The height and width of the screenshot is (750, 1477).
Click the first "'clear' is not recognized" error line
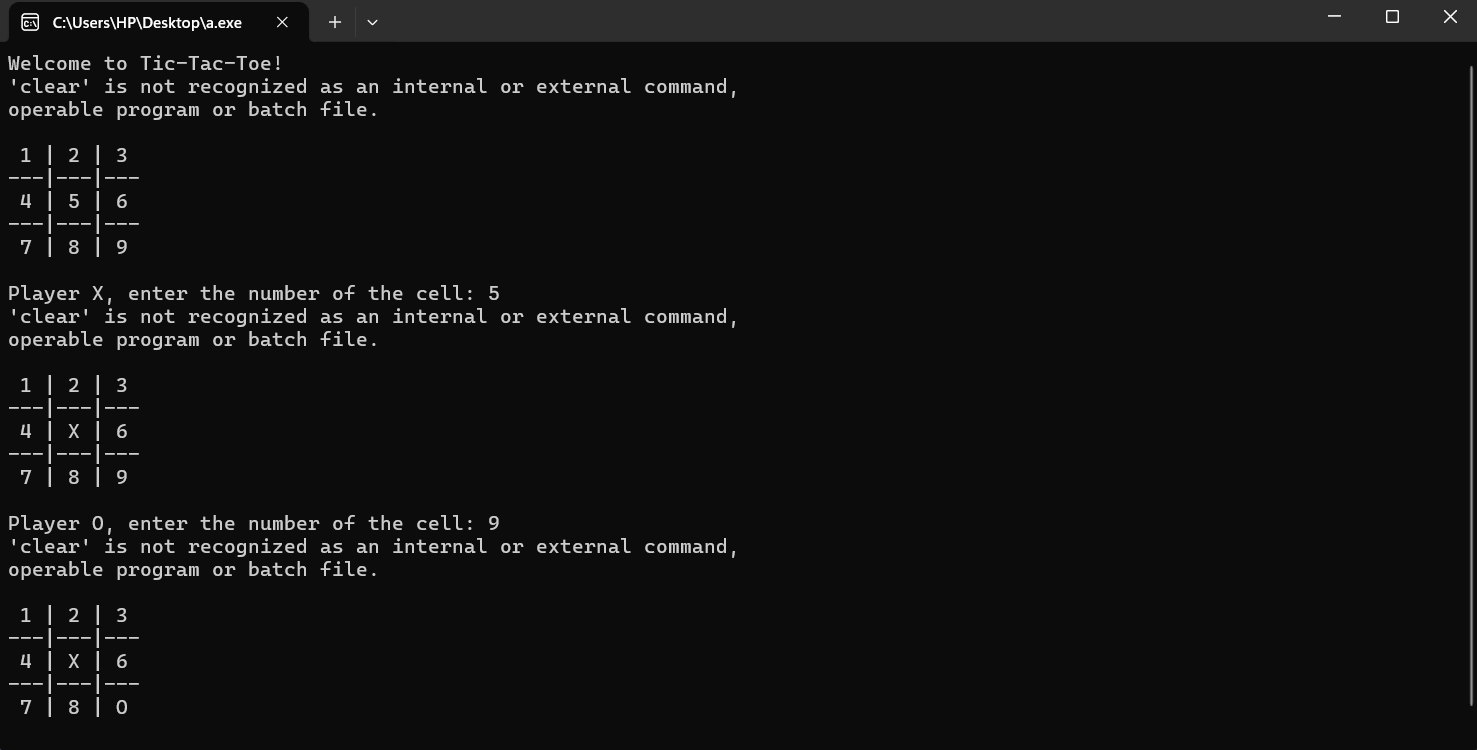pyautogui.click(x=372, y=87)
